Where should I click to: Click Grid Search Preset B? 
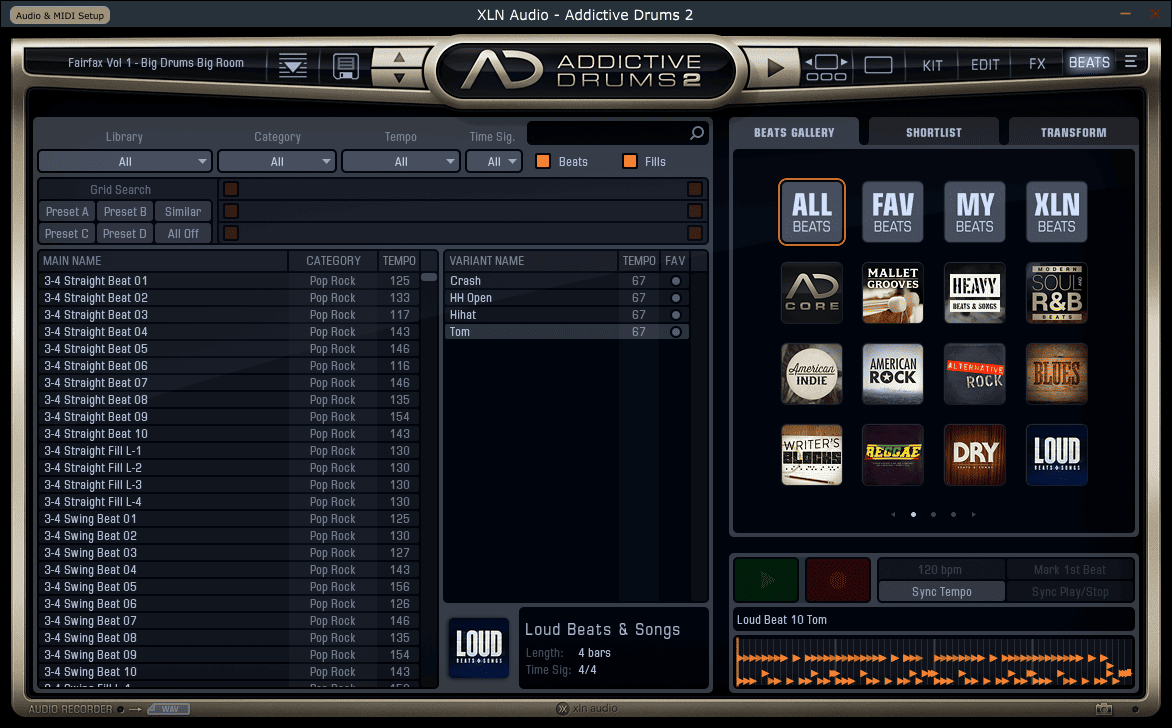click(125, 212)
